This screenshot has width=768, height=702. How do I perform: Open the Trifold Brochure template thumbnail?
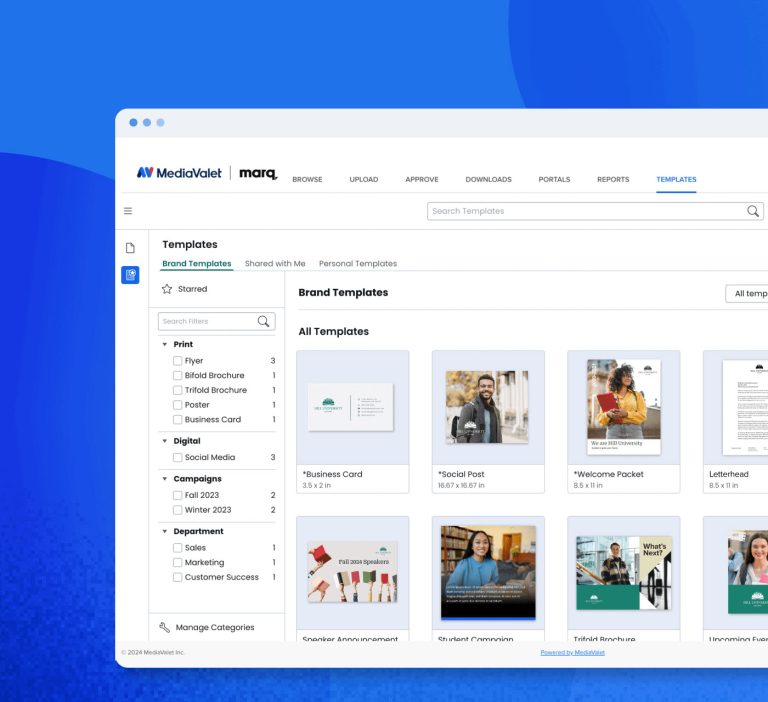624,572
